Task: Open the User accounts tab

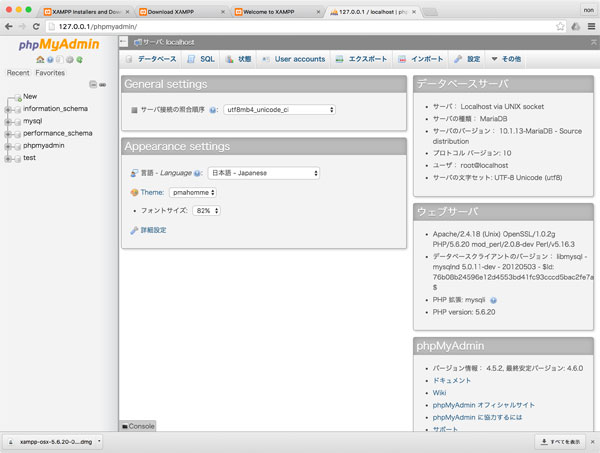Action: point(293,59)
